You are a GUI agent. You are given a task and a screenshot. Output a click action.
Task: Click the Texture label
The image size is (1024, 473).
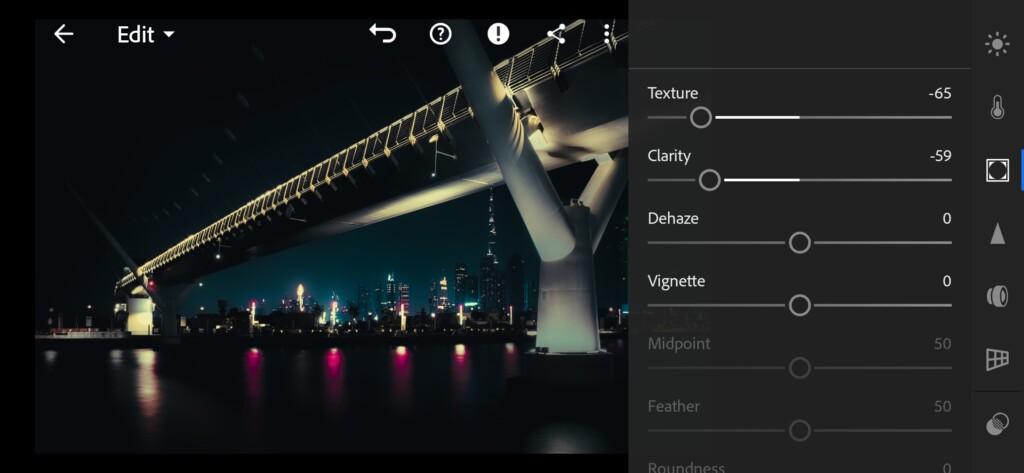tap(673, 93)
